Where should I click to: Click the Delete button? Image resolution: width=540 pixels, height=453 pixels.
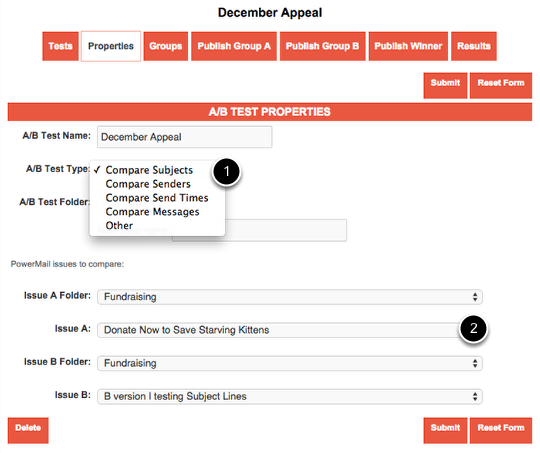tap(28, 430)
